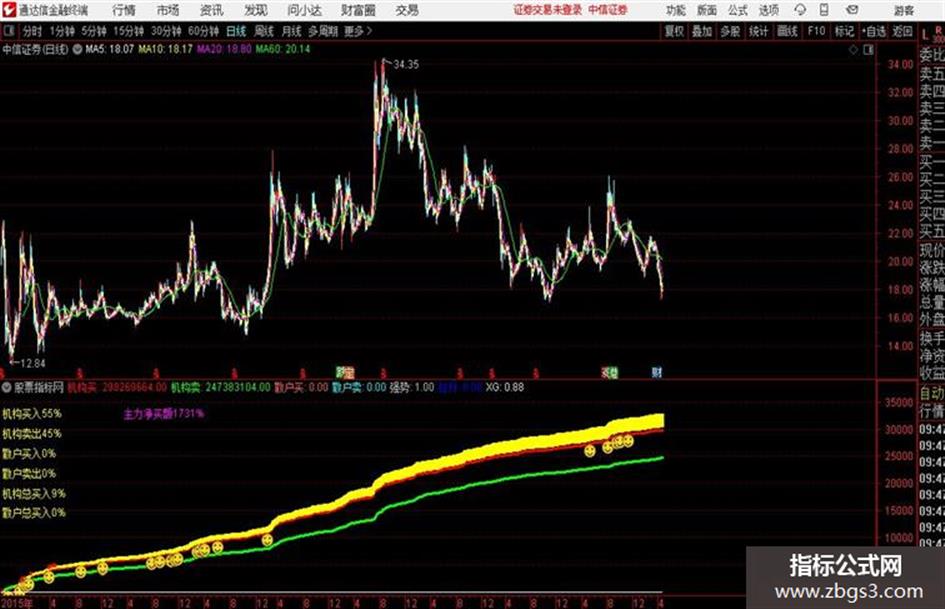
Task: Open the 资讯 menu
Action: click(x=212, y=10)
